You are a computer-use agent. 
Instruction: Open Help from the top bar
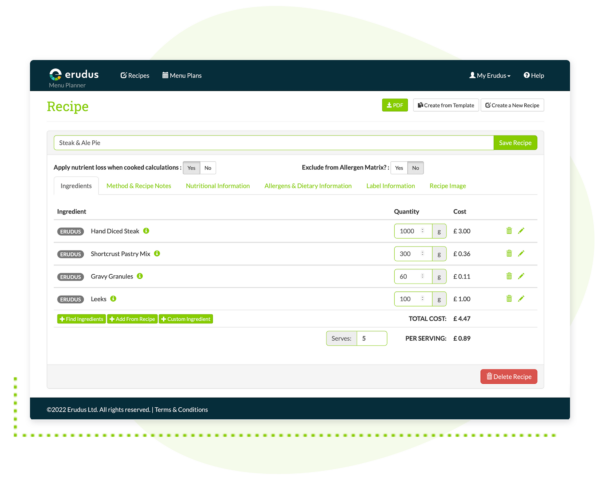(534, 76)
